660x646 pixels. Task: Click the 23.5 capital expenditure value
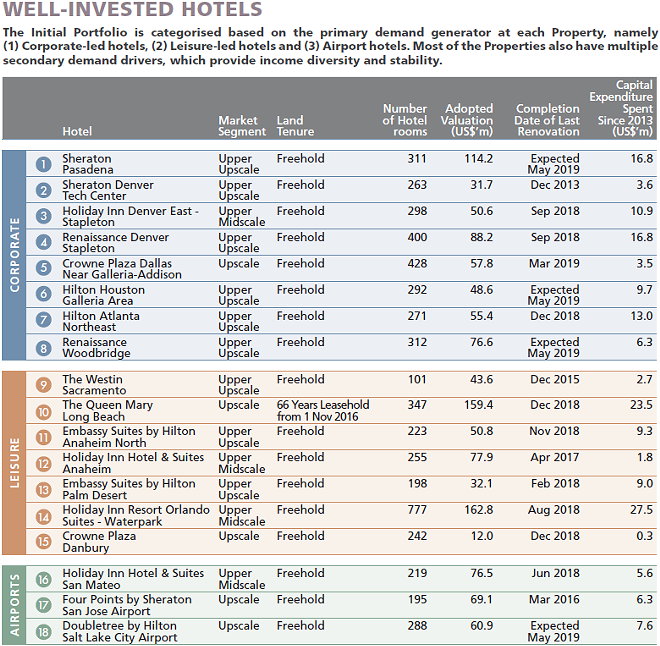click(641, 405)
